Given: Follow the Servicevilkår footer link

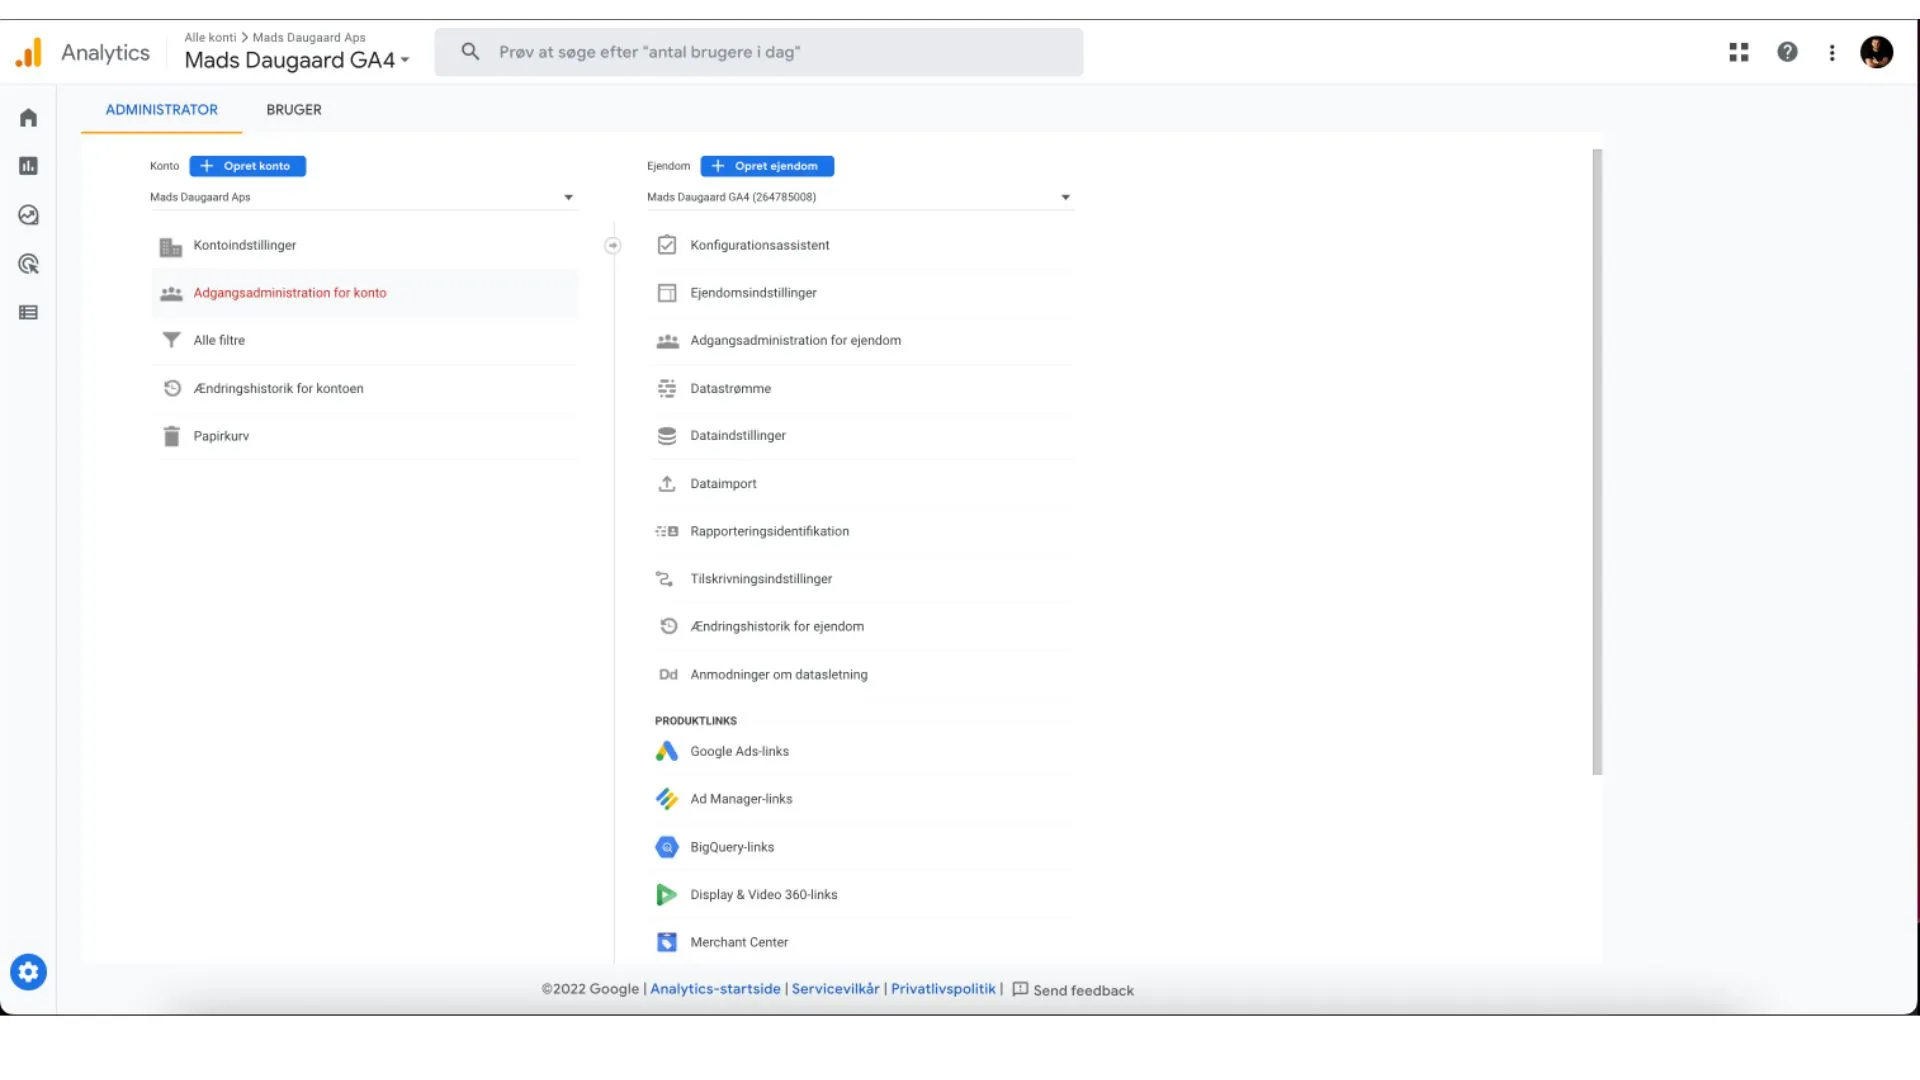Looking at the screenshot, I should click(x=835, y=989).
